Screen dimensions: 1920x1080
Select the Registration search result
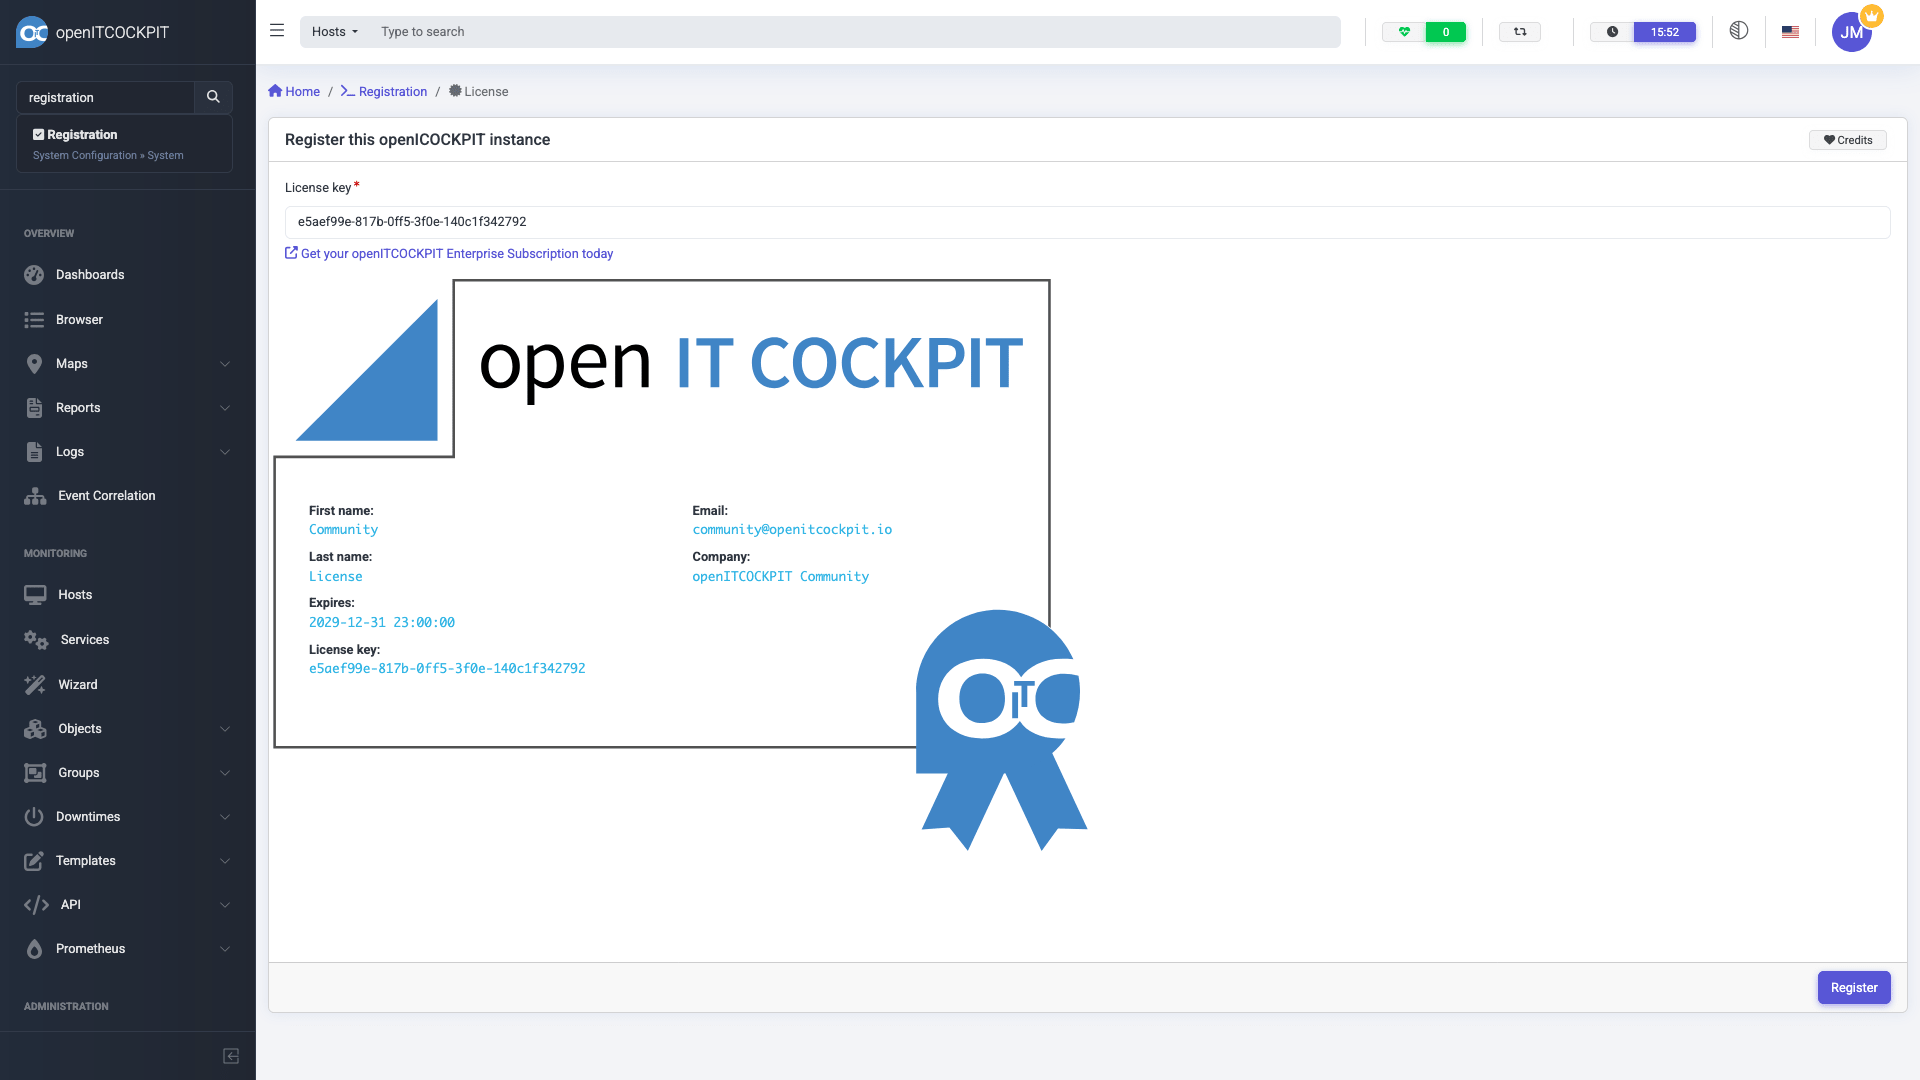(124, 144)
